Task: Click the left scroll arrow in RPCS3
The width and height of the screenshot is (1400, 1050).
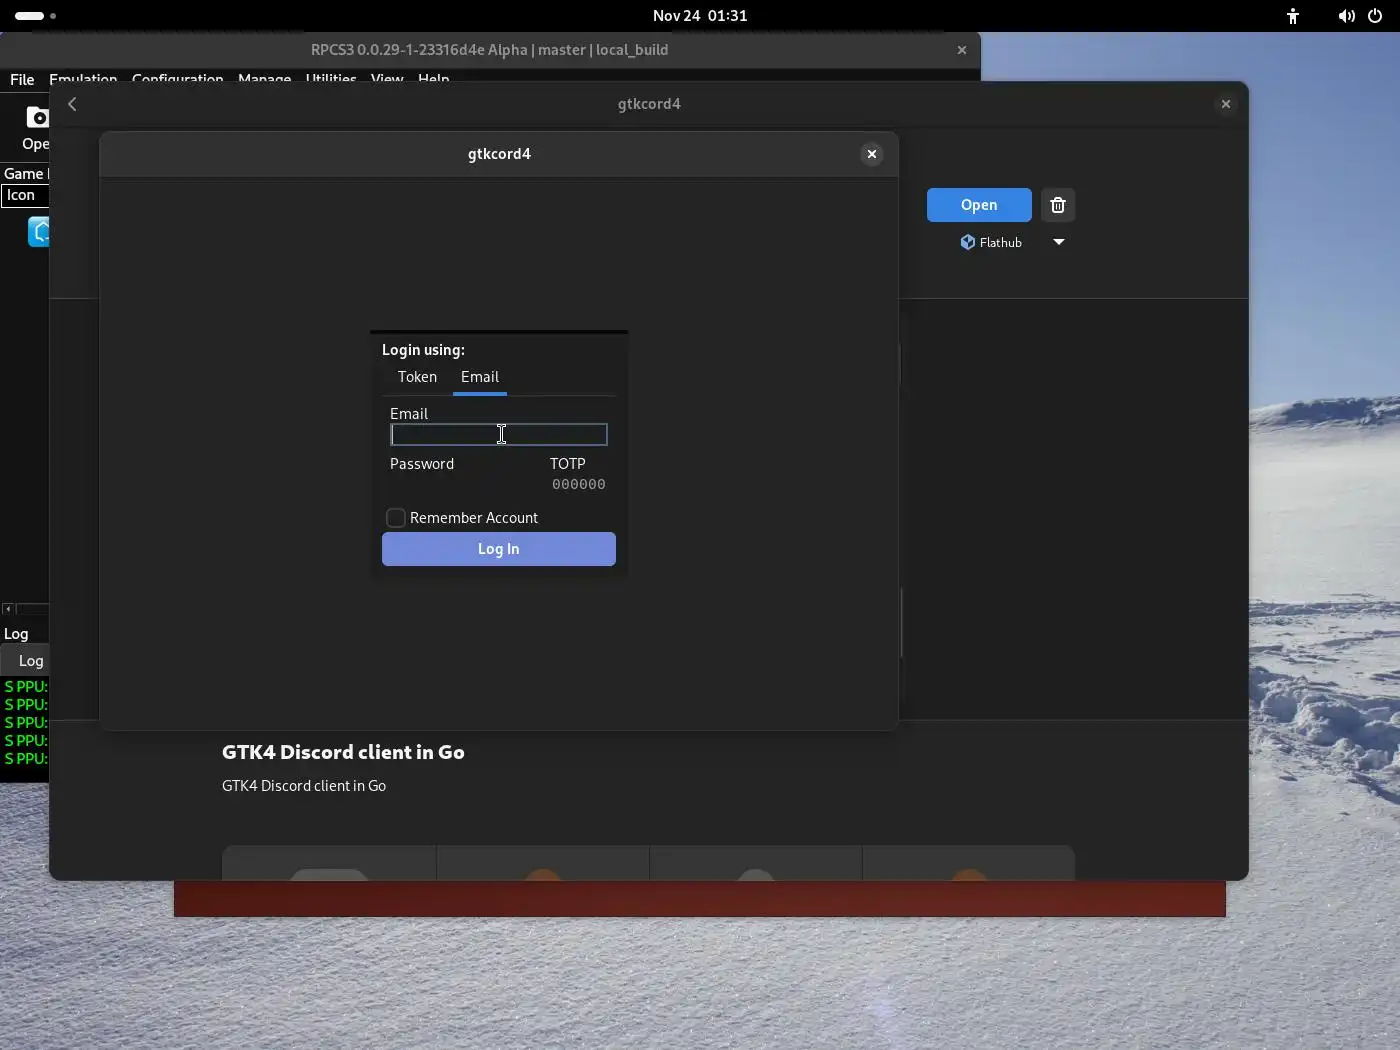Action: click(x=8, y=609)
